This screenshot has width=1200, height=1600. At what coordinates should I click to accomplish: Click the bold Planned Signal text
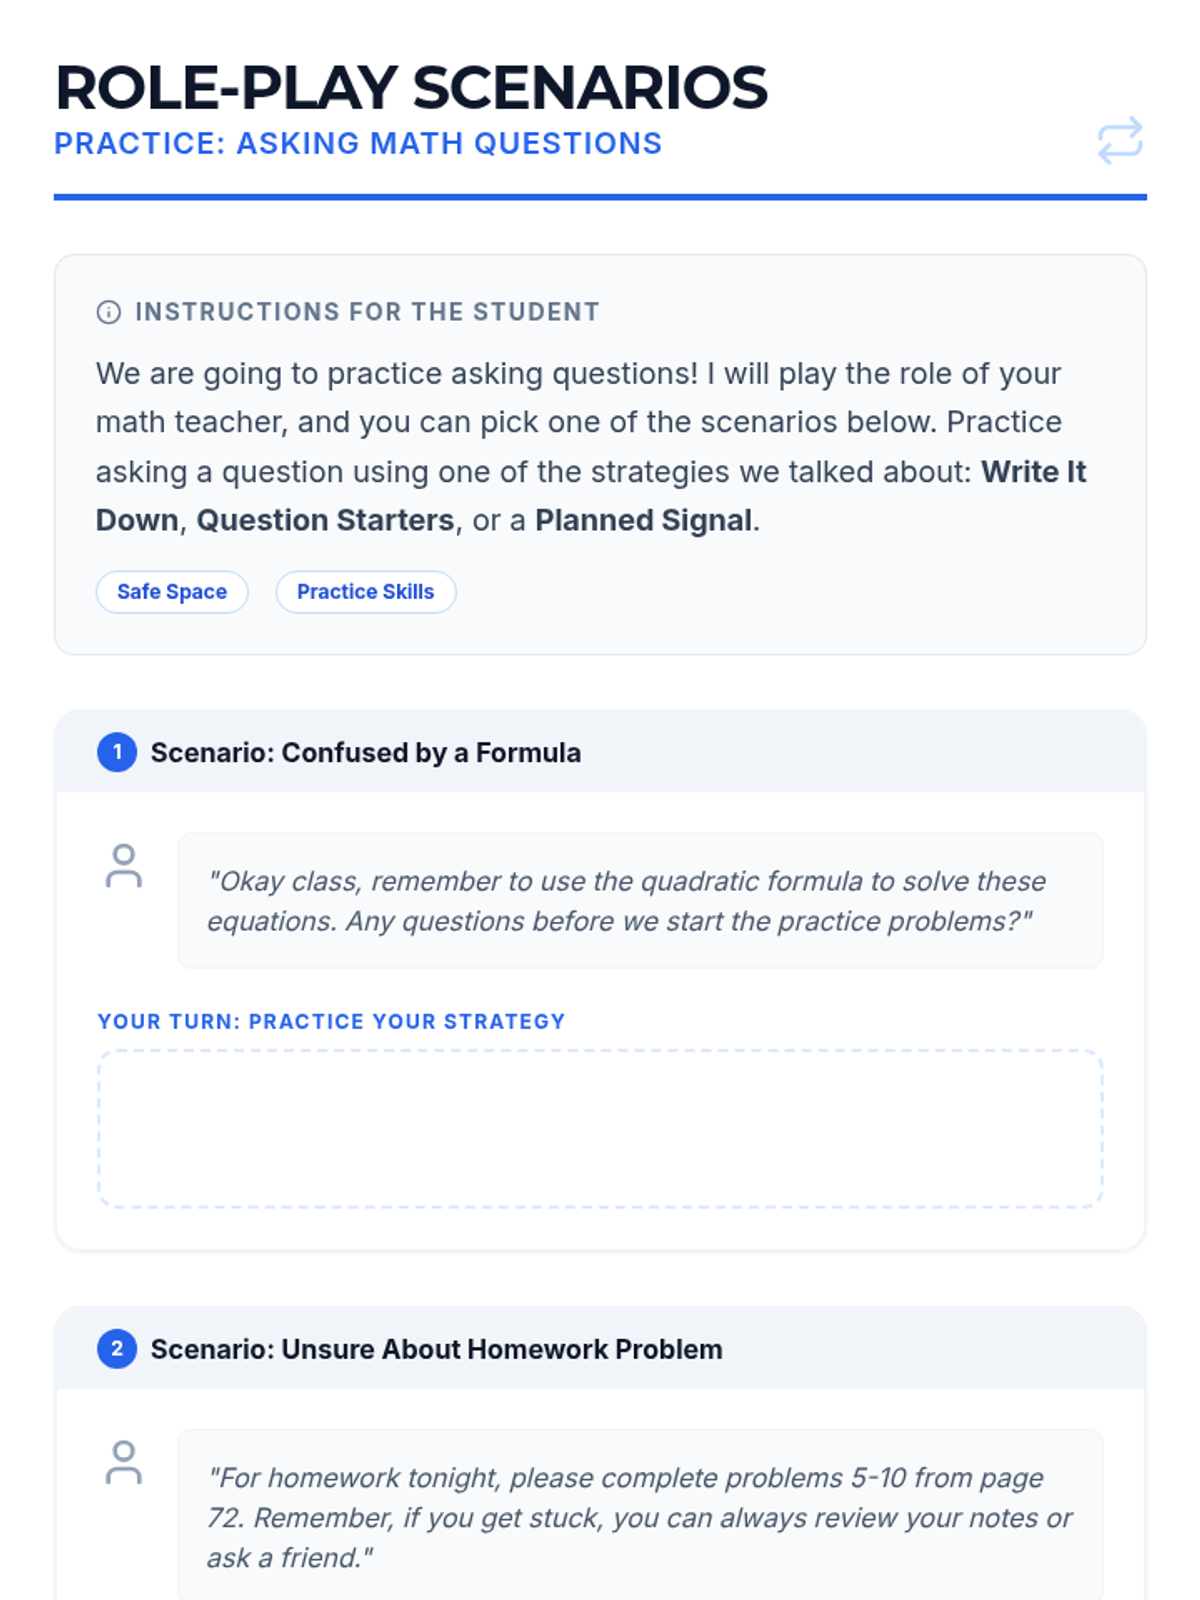tap(643, 521)
